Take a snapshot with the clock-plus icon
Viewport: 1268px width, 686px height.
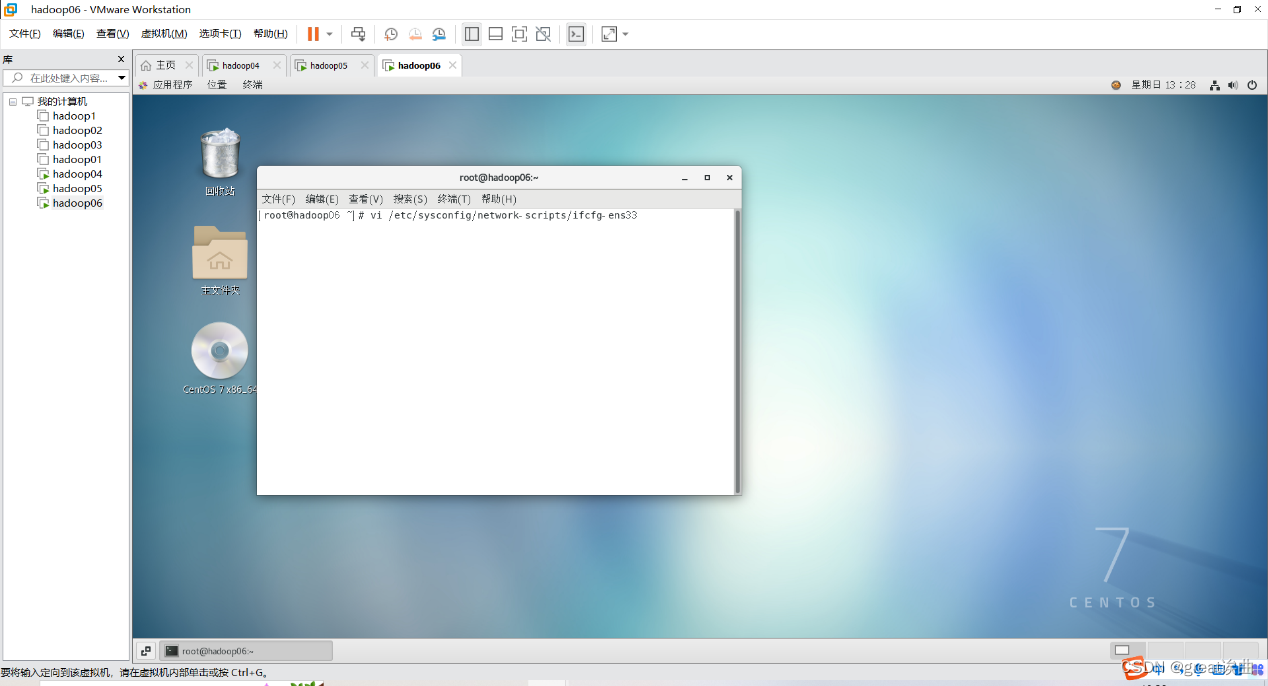point(391,34)
